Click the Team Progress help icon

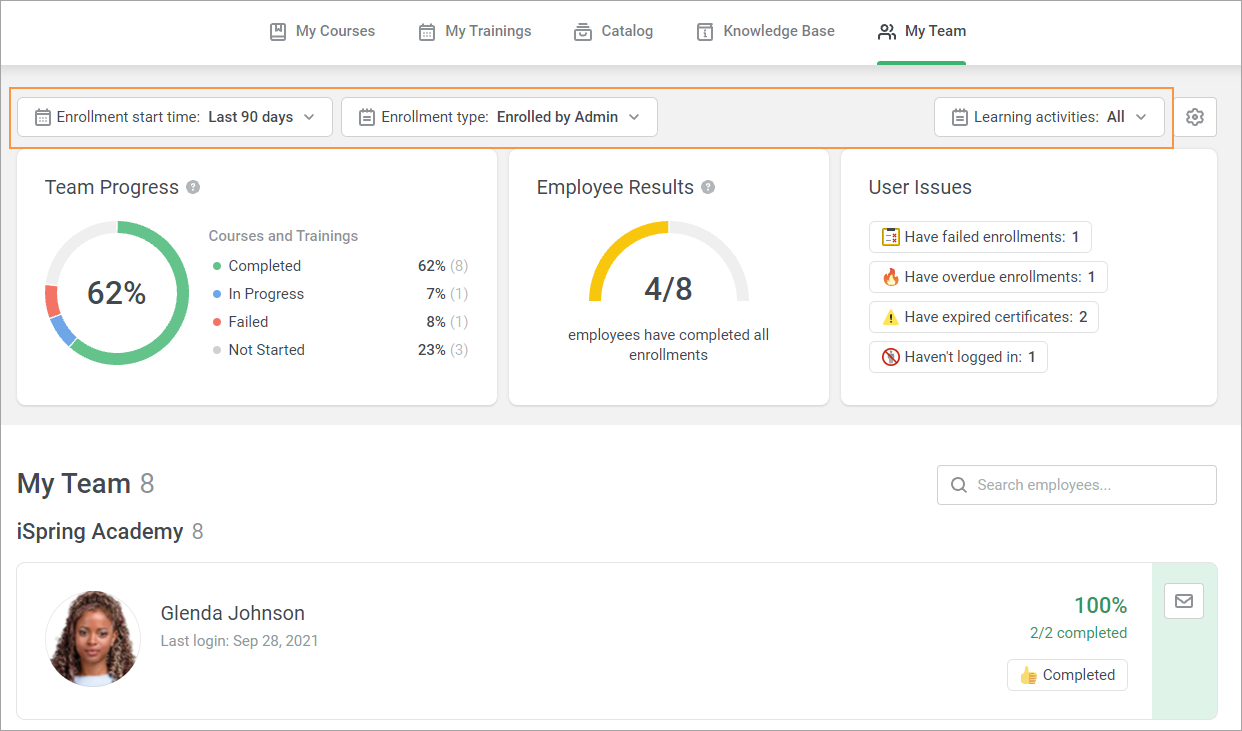193,187
